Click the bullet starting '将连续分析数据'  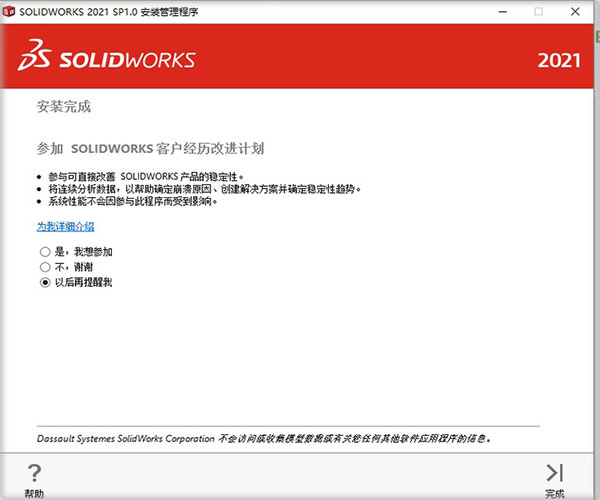click(205, 189)
